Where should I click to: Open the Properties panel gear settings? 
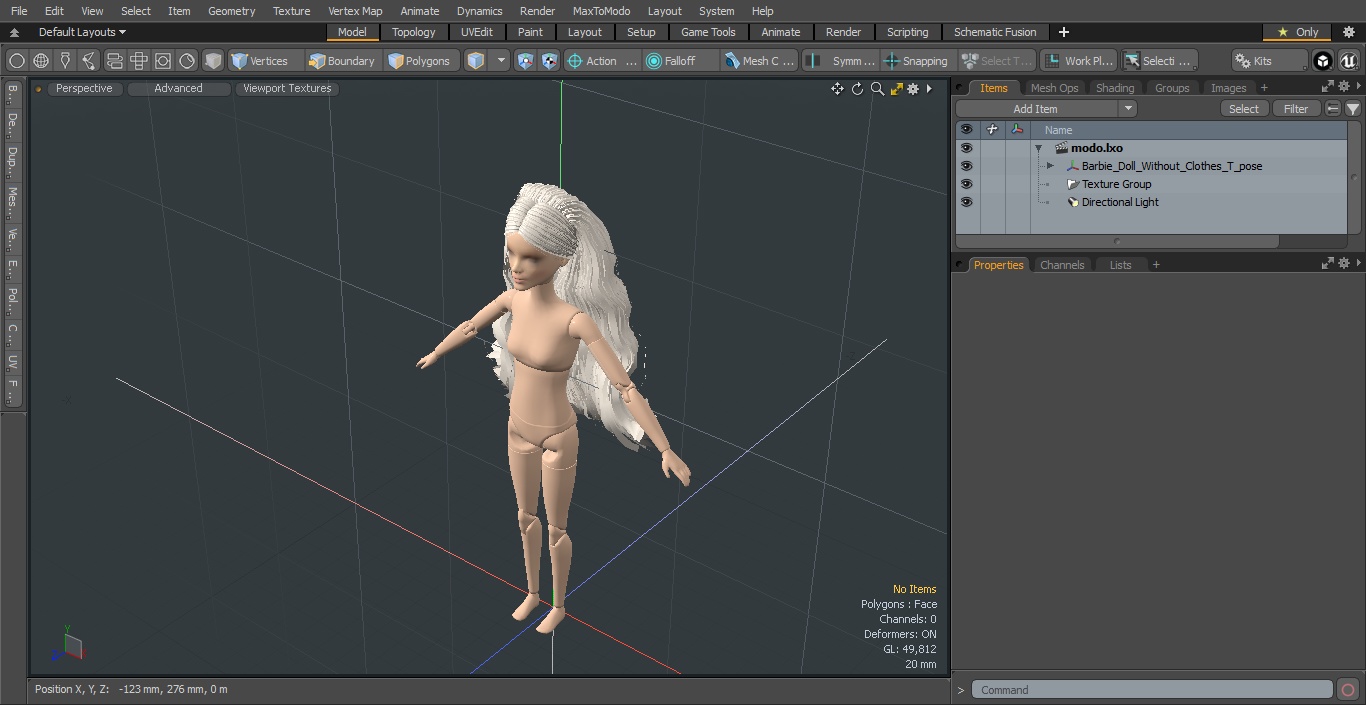[1344, 264]
